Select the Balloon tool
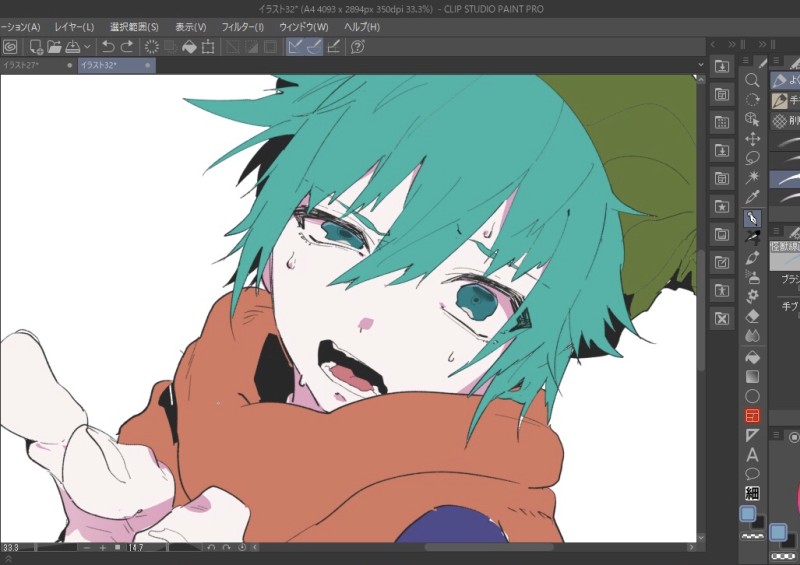Image resolution: width=800 pixels, height=565 pixels. coord(752,474)
